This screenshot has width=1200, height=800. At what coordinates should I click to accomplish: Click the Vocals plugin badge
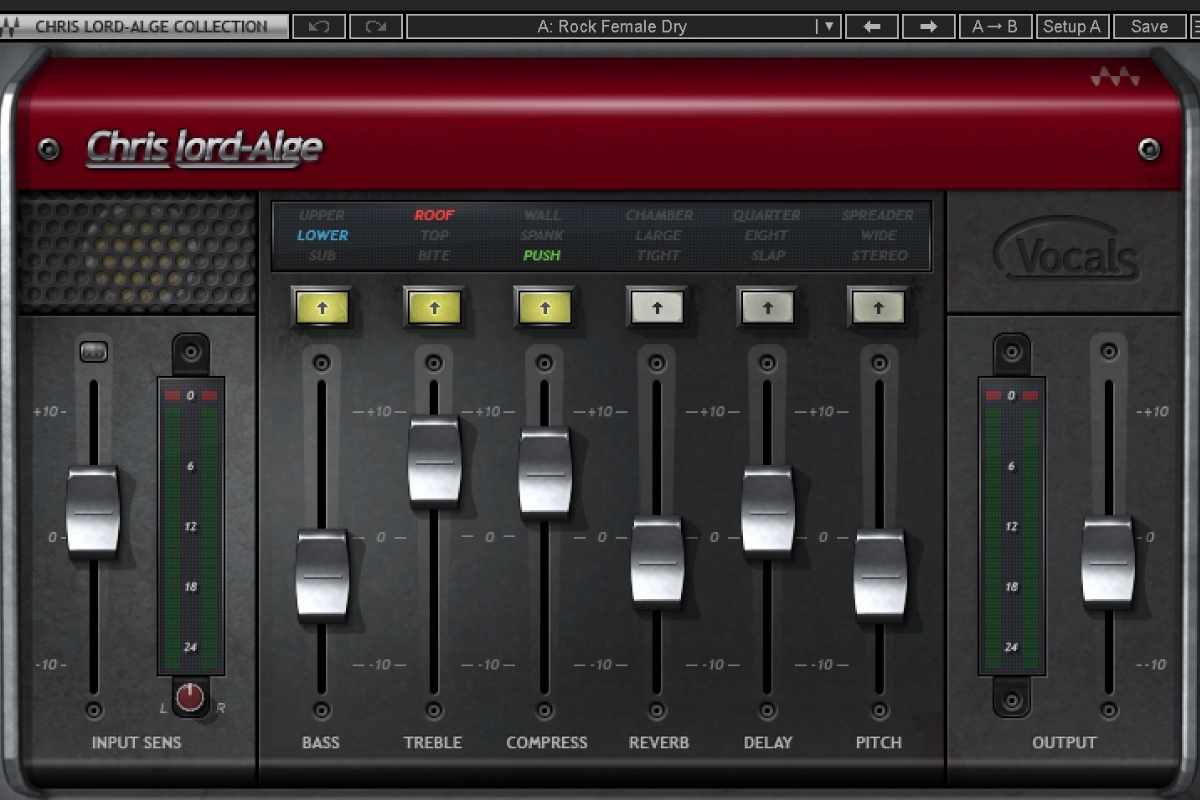[x=1066, y=249]
